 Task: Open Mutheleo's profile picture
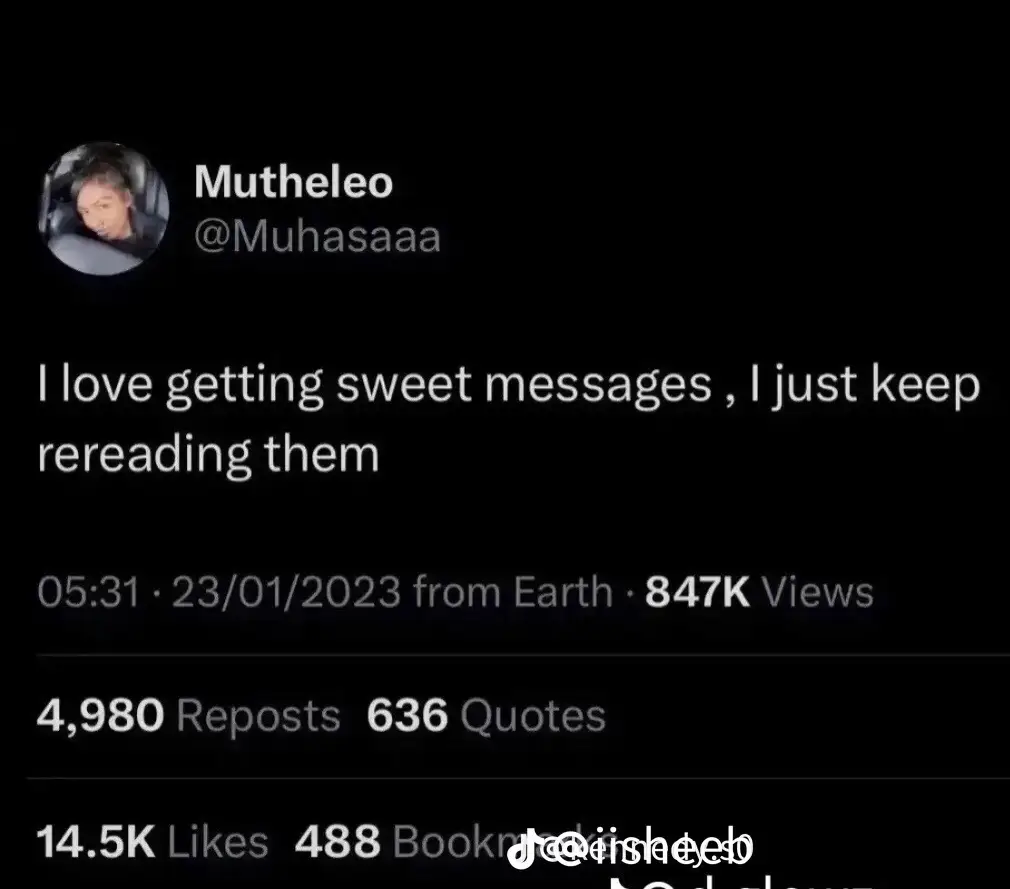(x=104, y=208)
